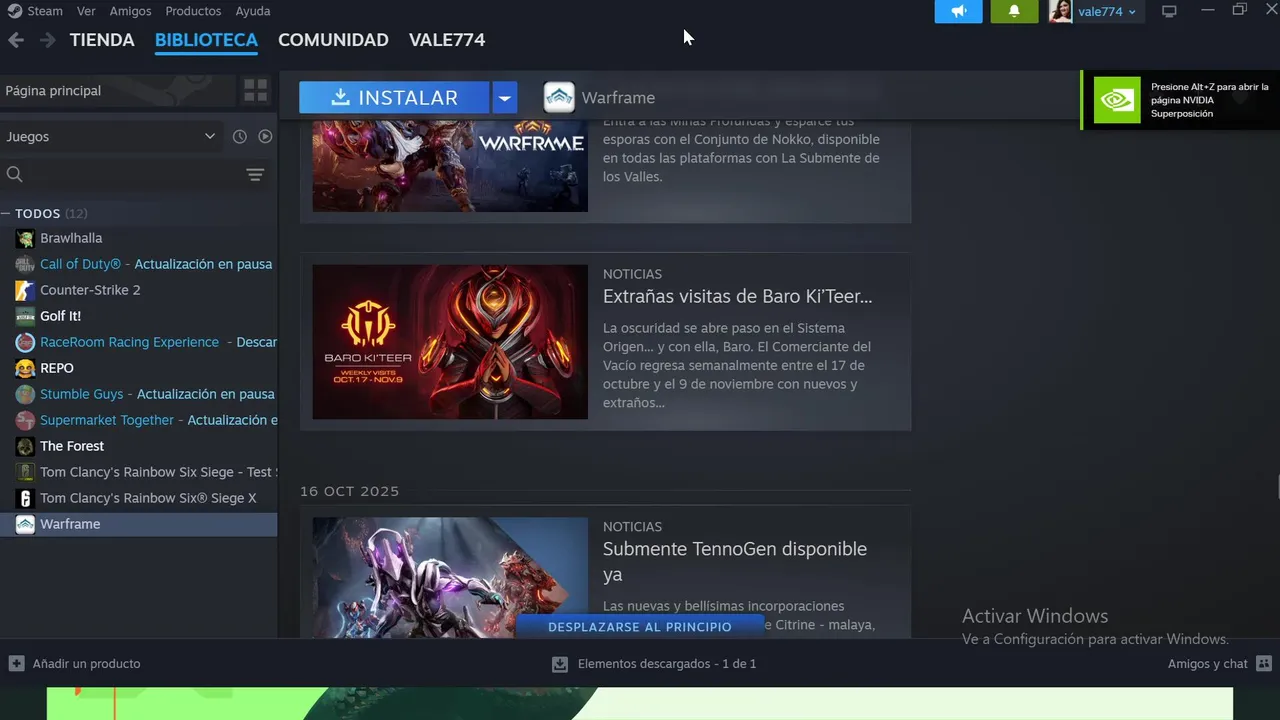This screenshot has height=720, width=1280.
Task: Click the Warframe banner news thumbnail
Action: [450, 166]
